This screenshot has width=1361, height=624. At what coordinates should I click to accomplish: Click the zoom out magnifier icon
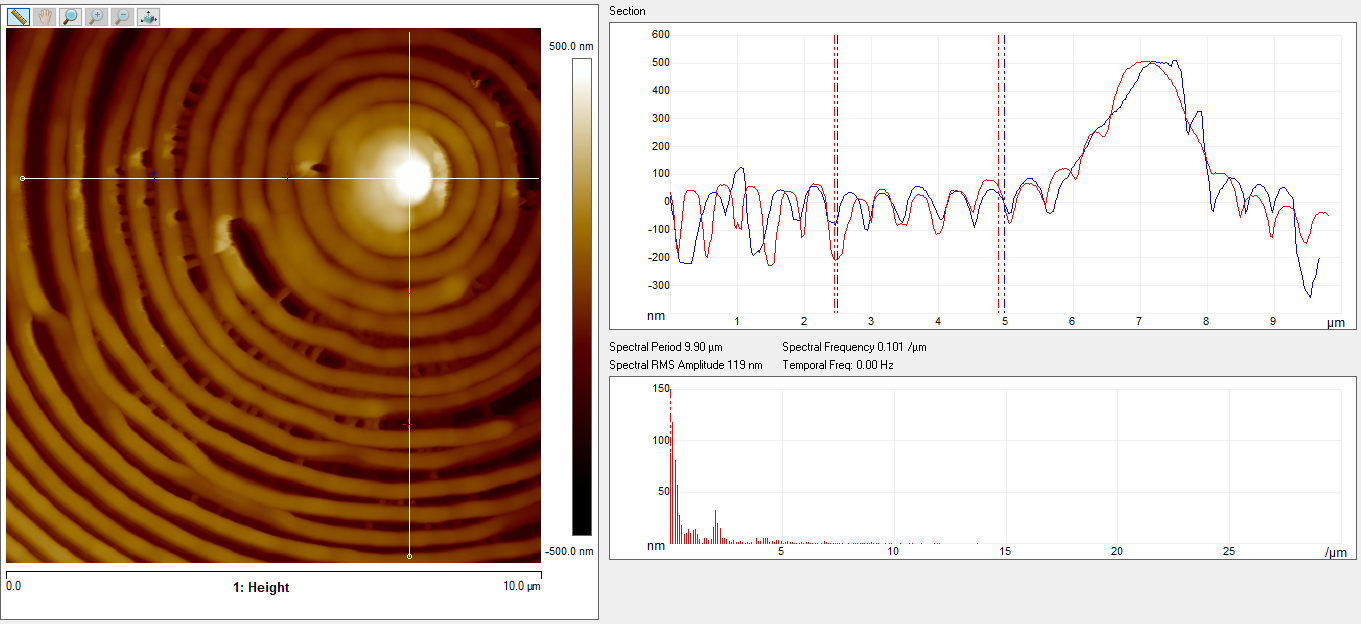tap(122, 17)
